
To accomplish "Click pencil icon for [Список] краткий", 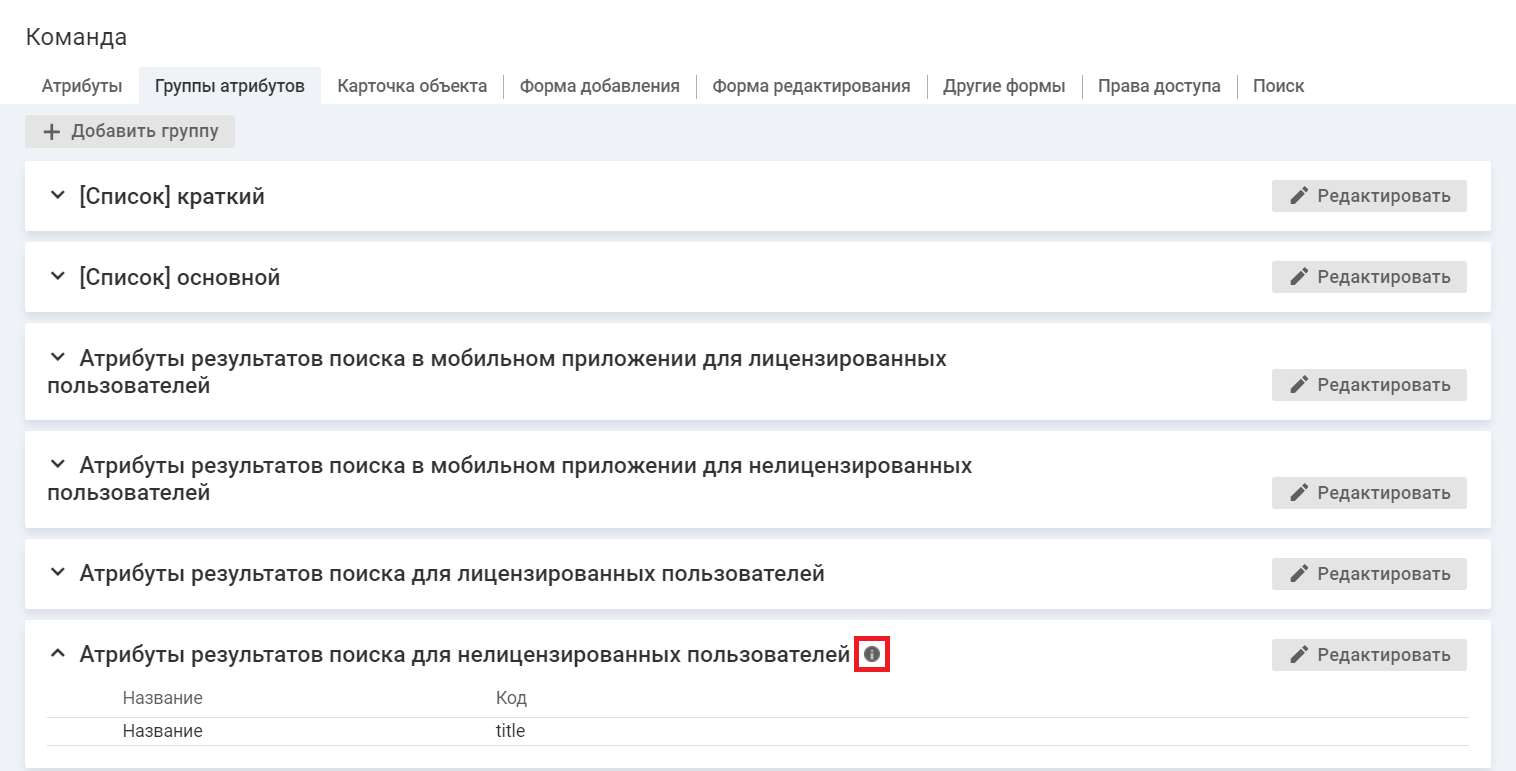I will (1299, 196).
